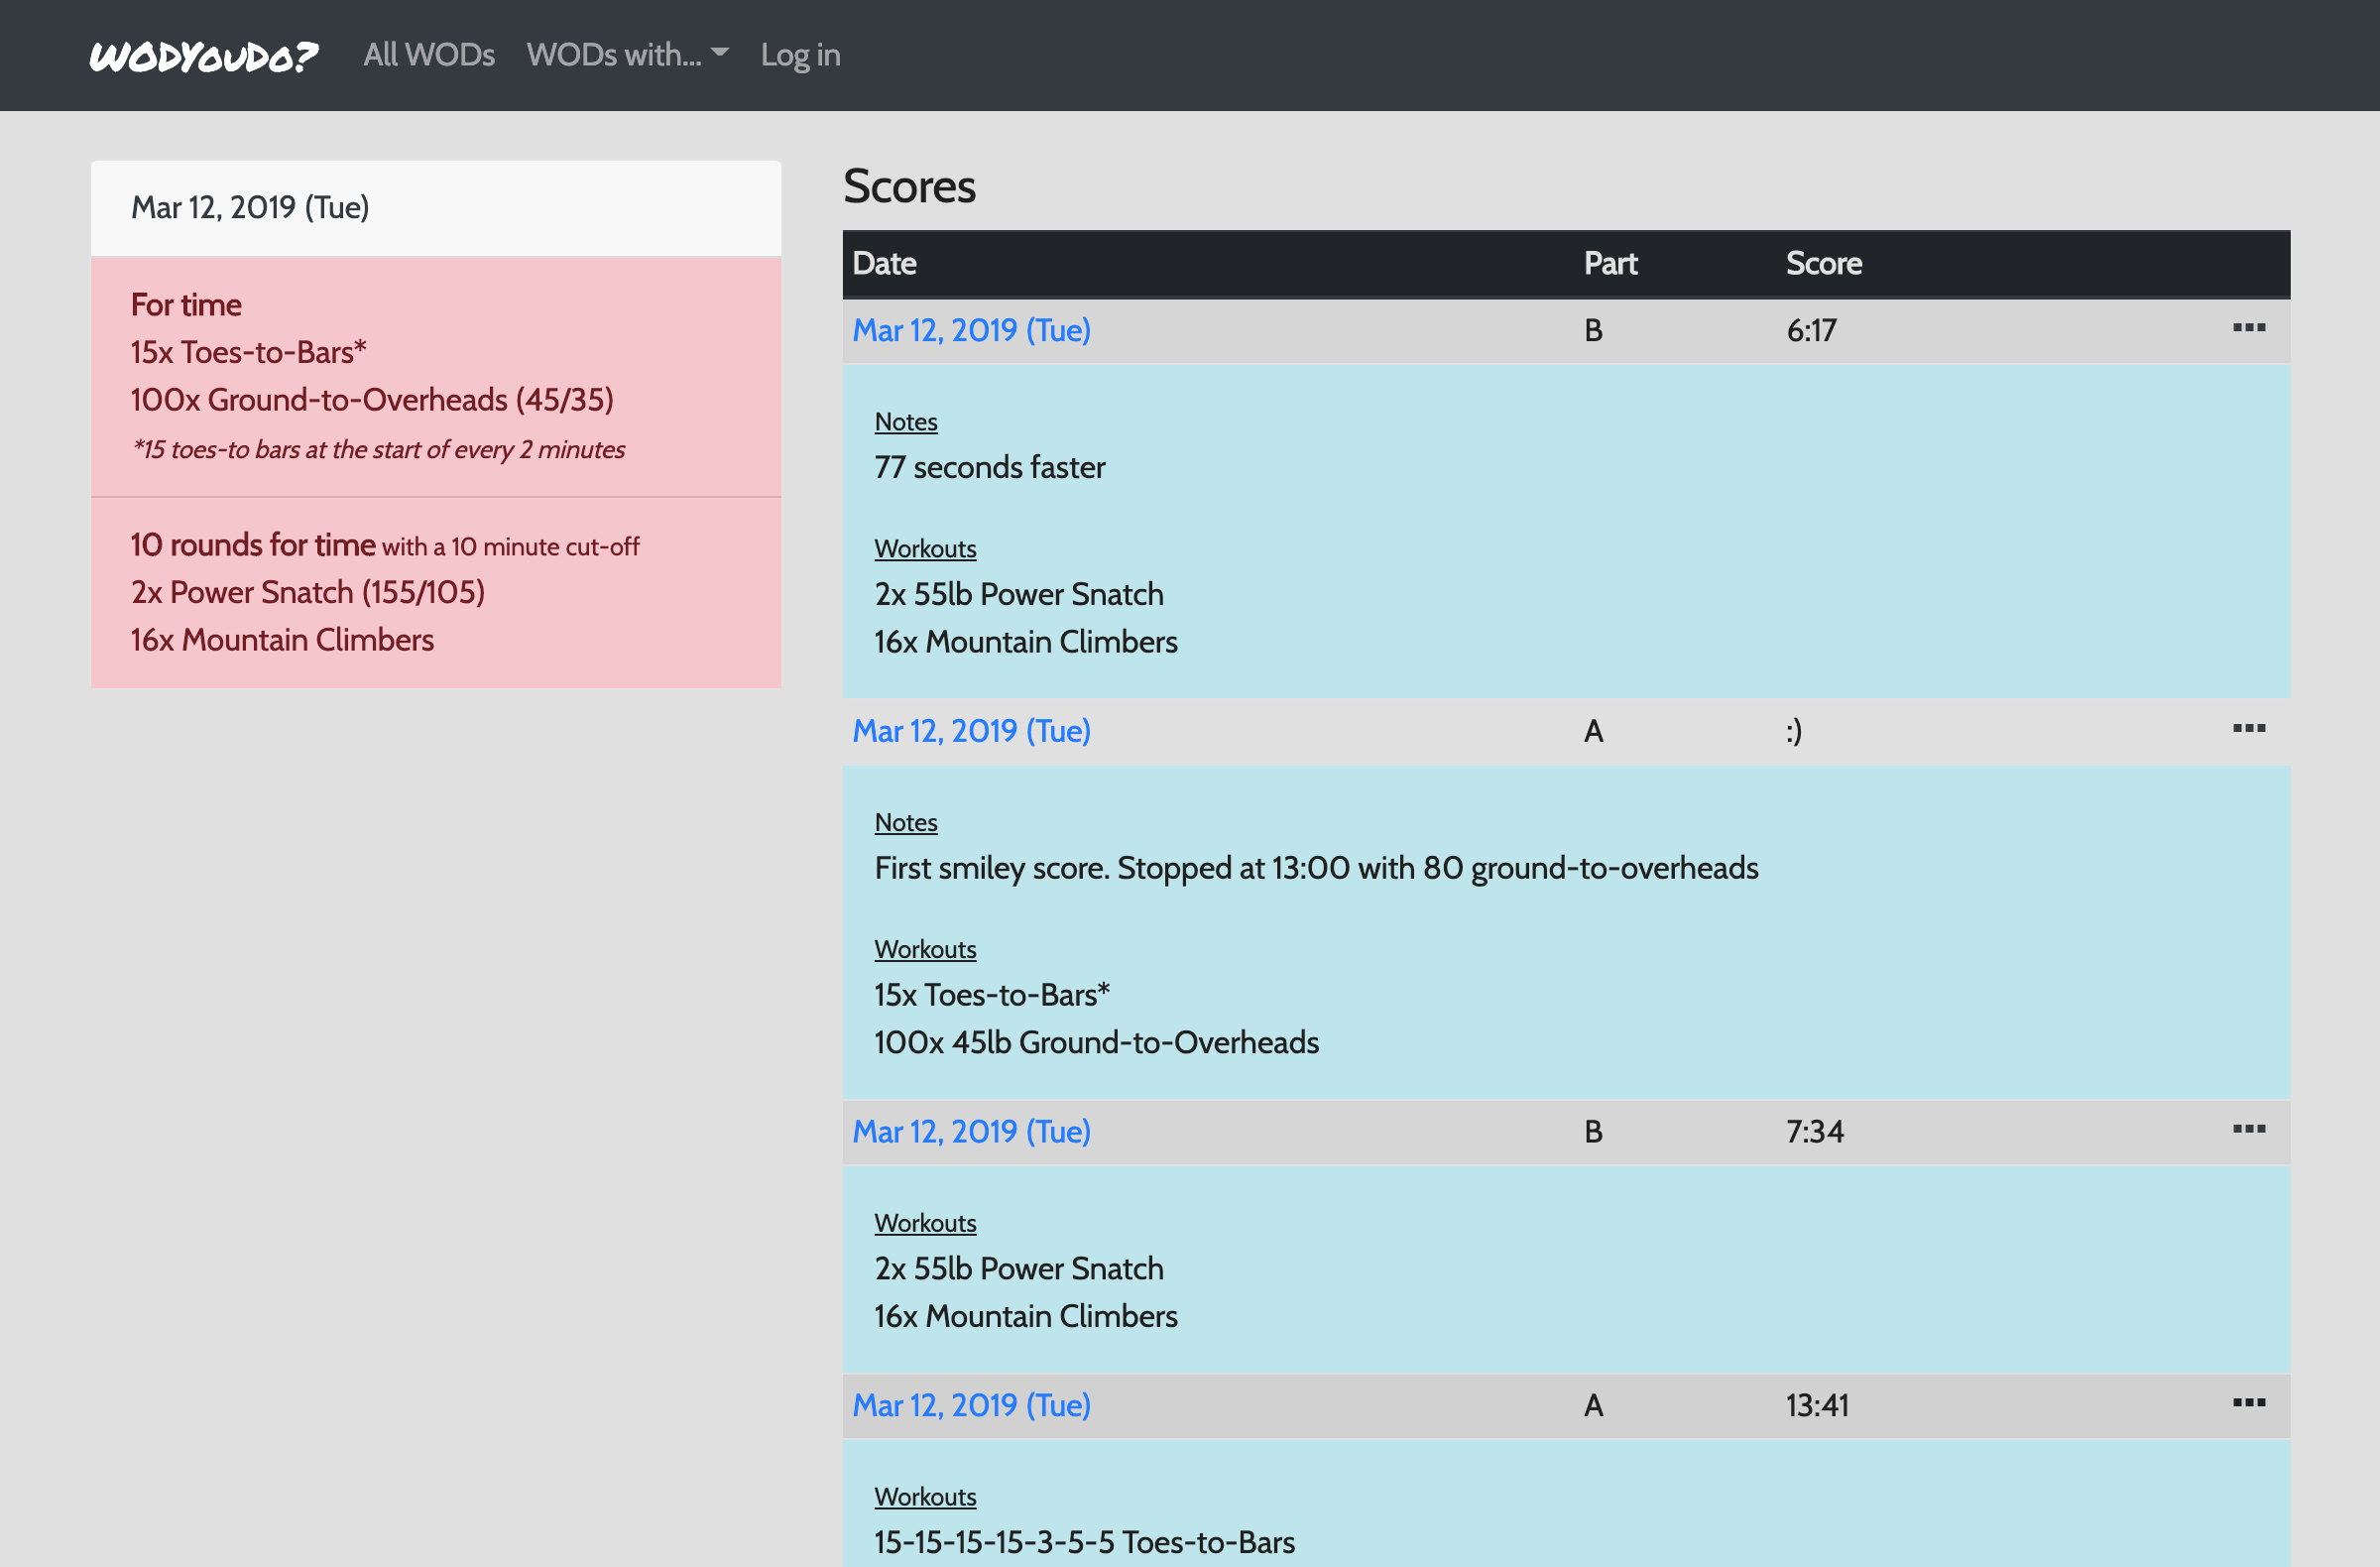This screenshot has height=1567, width=2380.
Task: Click the Notes label above 77 seconds faster
Action: coord(906,422)
